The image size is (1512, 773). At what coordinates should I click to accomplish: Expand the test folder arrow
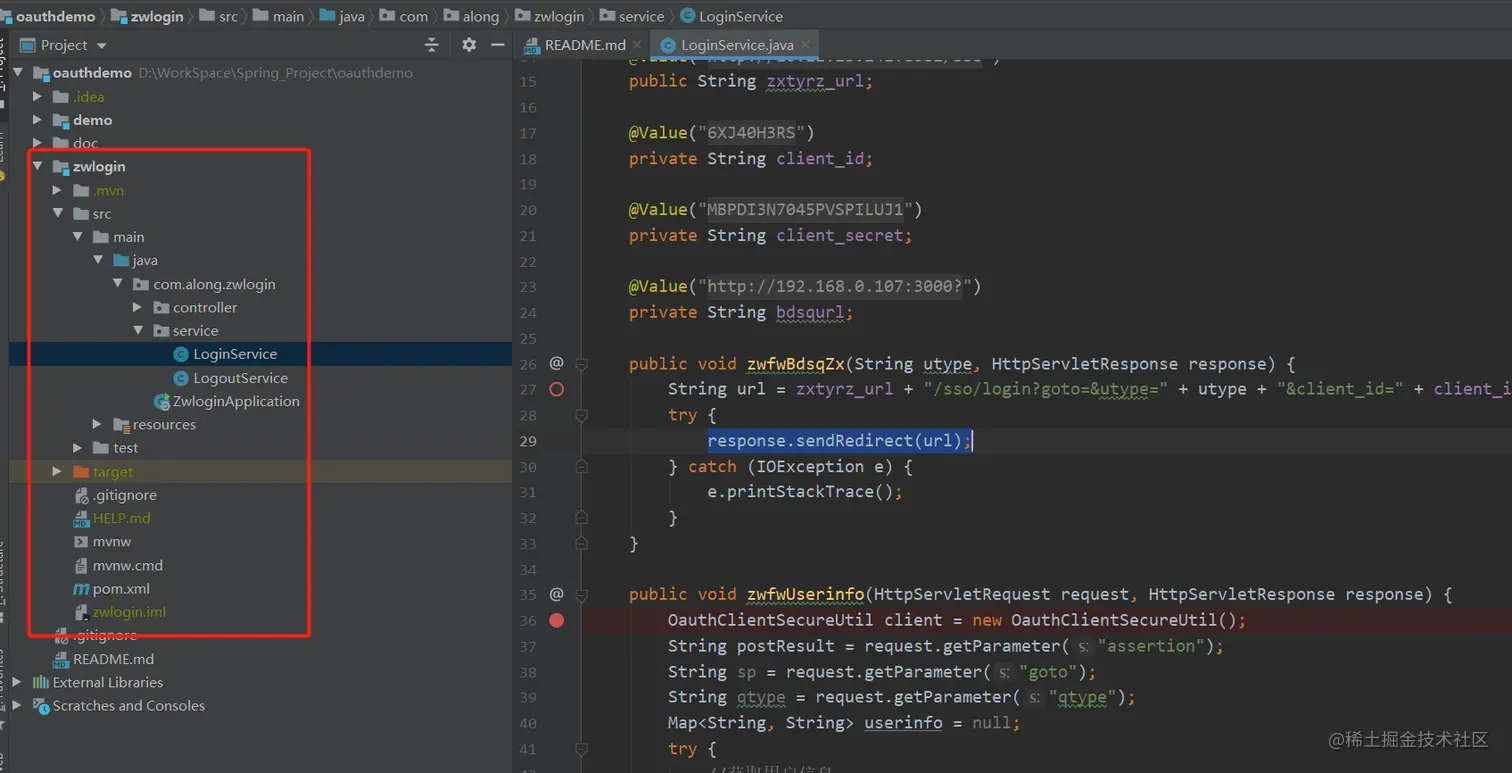coord(78,448)
